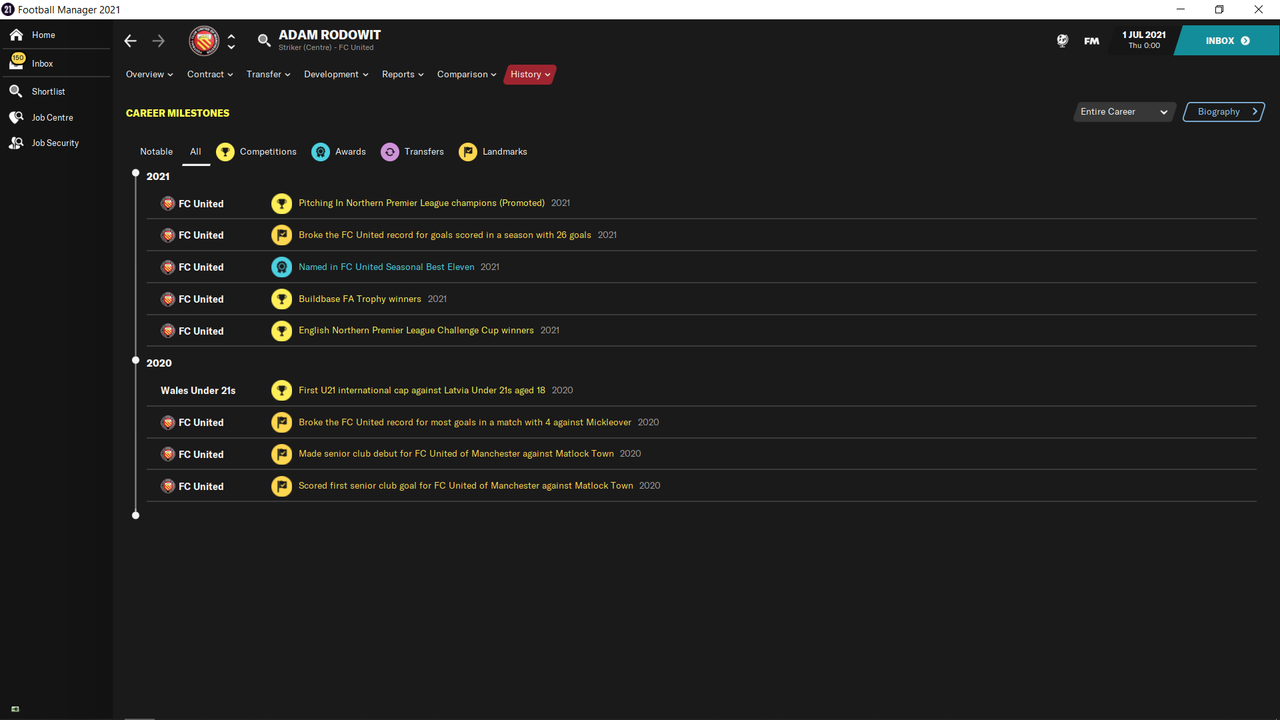Click the 2020 timeline marker
Screen dimensions: 1280x720
136,361
